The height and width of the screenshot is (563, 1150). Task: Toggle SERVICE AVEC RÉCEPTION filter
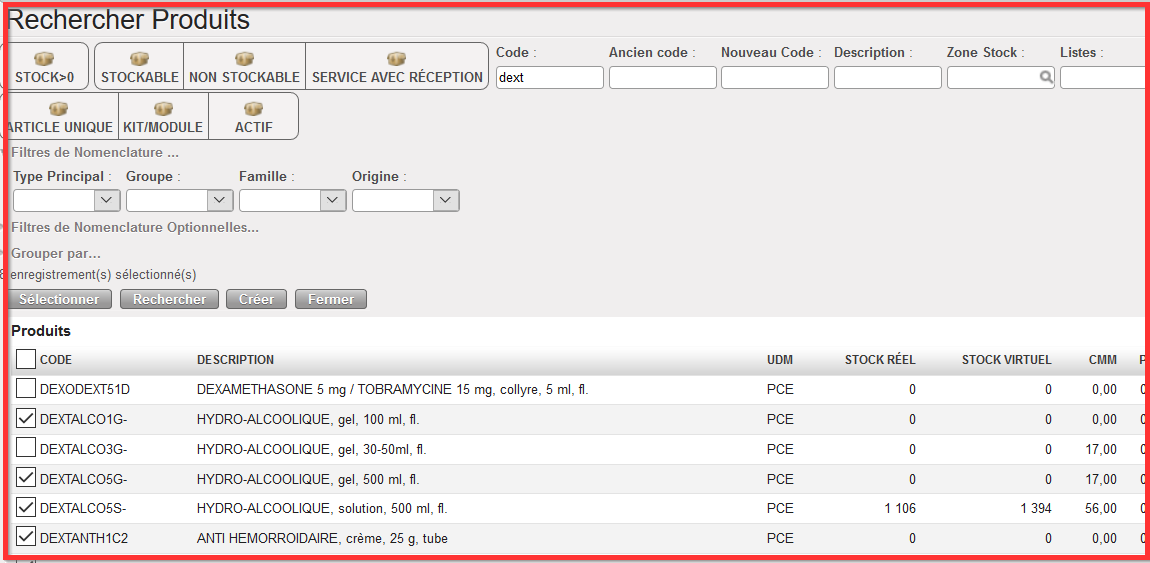point(397,66)
